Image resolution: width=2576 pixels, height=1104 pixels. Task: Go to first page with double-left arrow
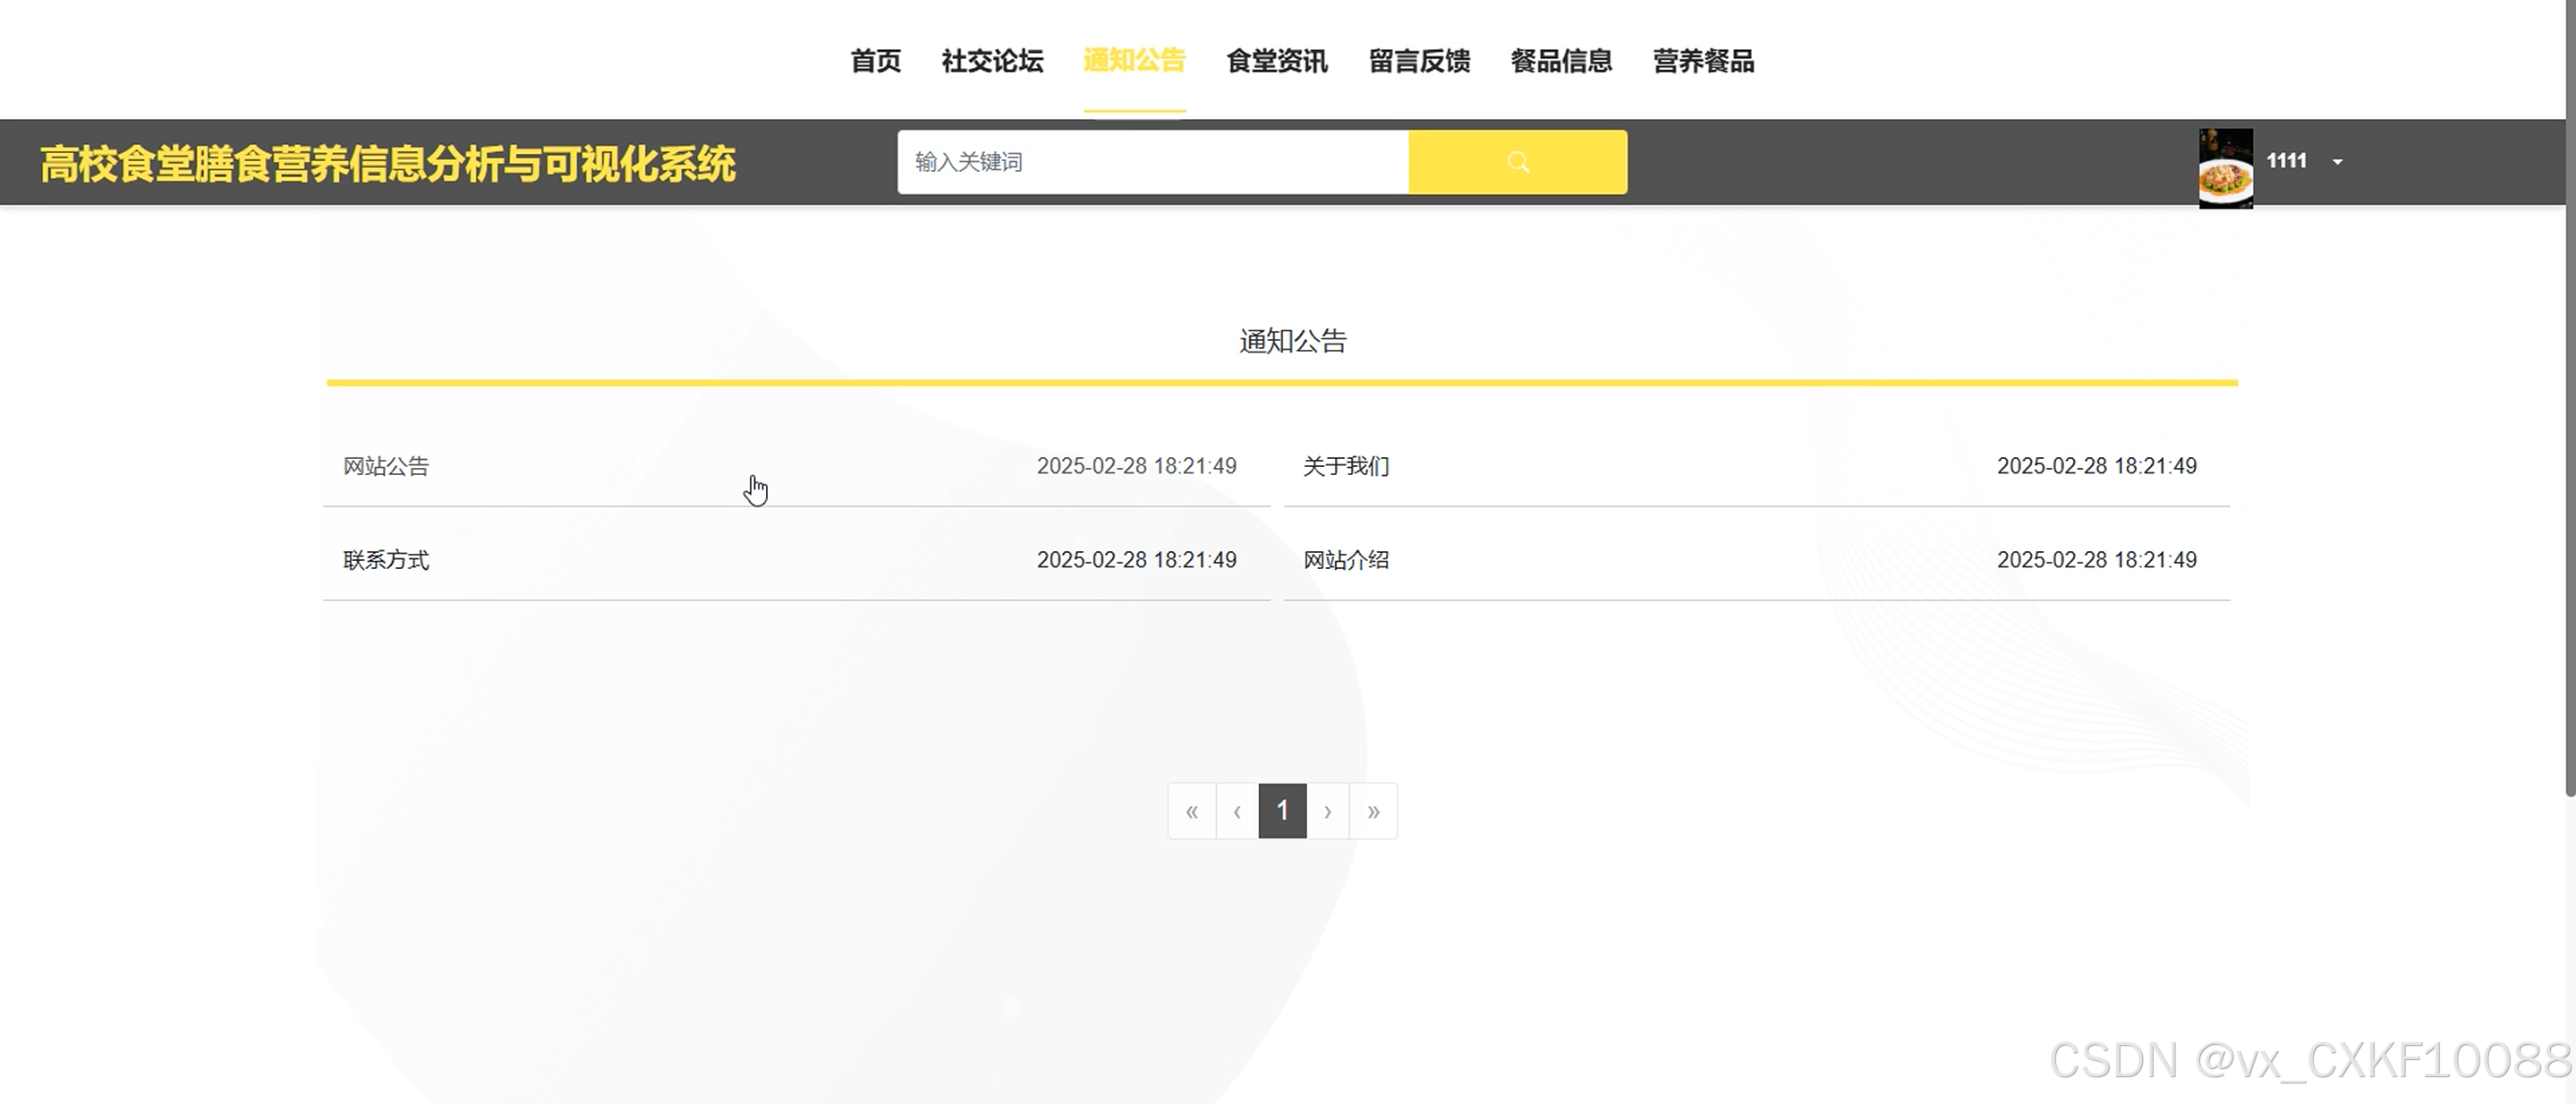pyautogui.click(x=1191, y=811)
